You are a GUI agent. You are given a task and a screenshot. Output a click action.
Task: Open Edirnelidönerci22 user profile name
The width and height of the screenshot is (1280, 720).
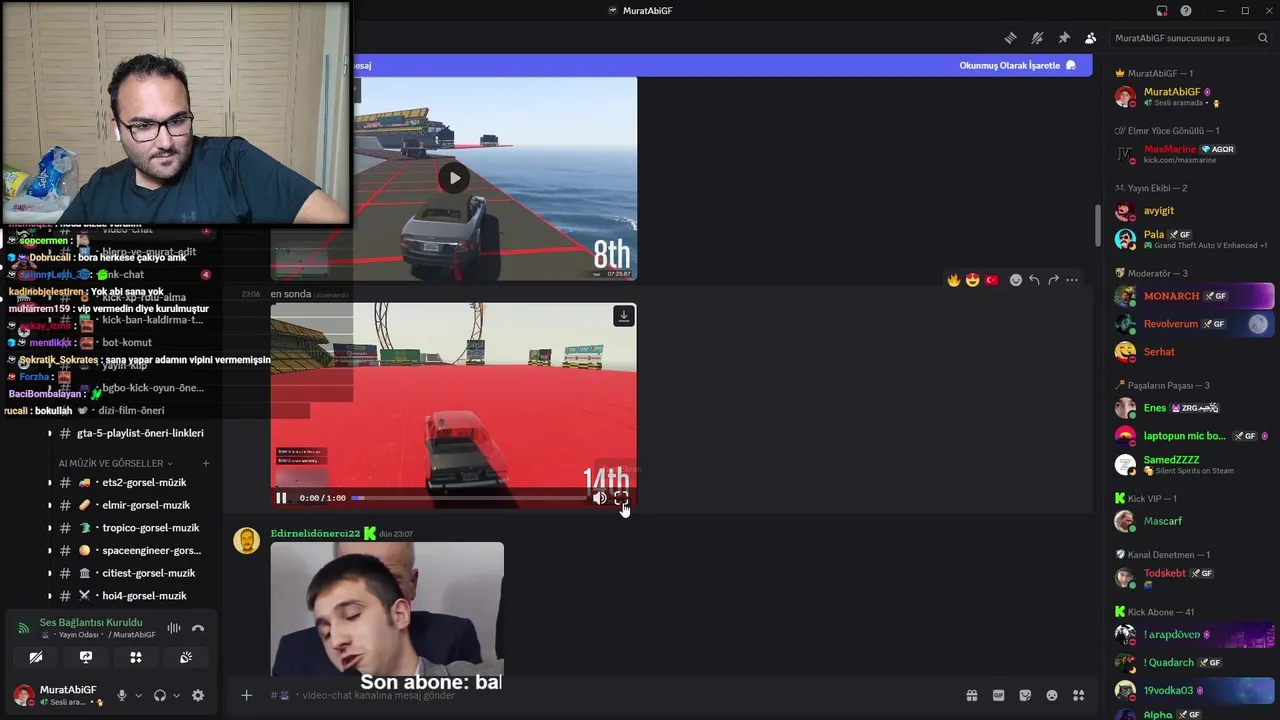tap(315, 533)
